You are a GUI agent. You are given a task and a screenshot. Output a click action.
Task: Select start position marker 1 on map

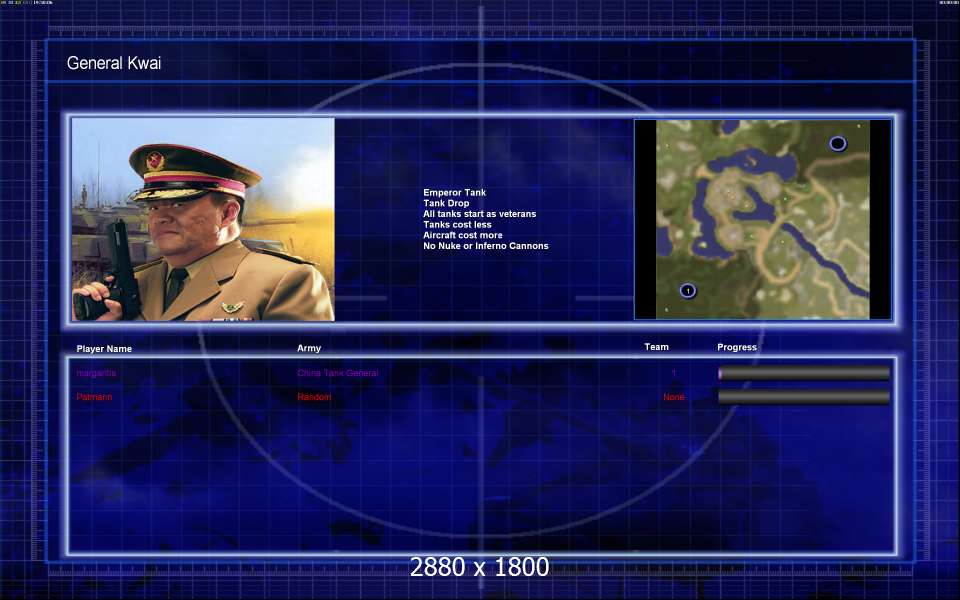[x=688, y=291]
